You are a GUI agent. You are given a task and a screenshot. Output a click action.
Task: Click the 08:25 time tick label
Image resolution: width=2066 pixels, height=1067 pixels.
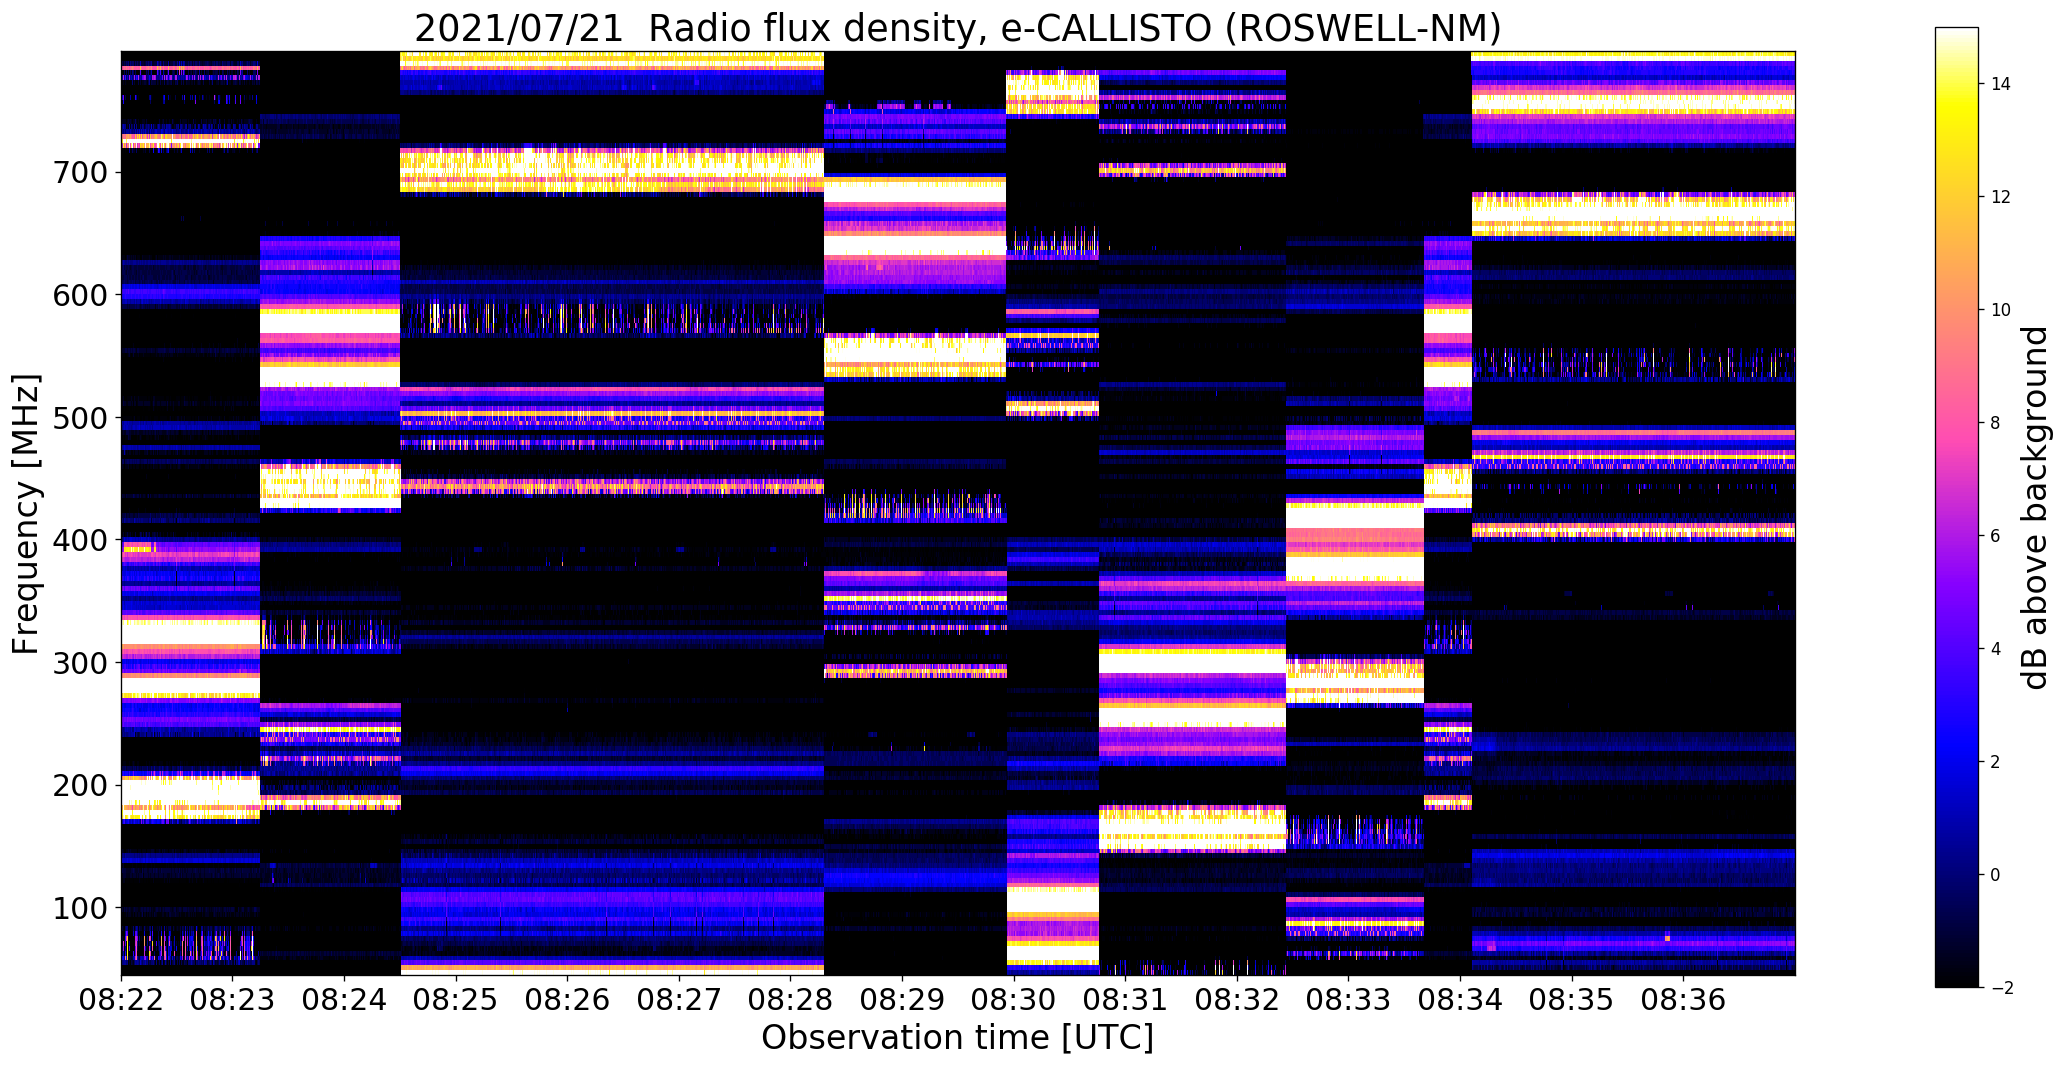(456, 999)
